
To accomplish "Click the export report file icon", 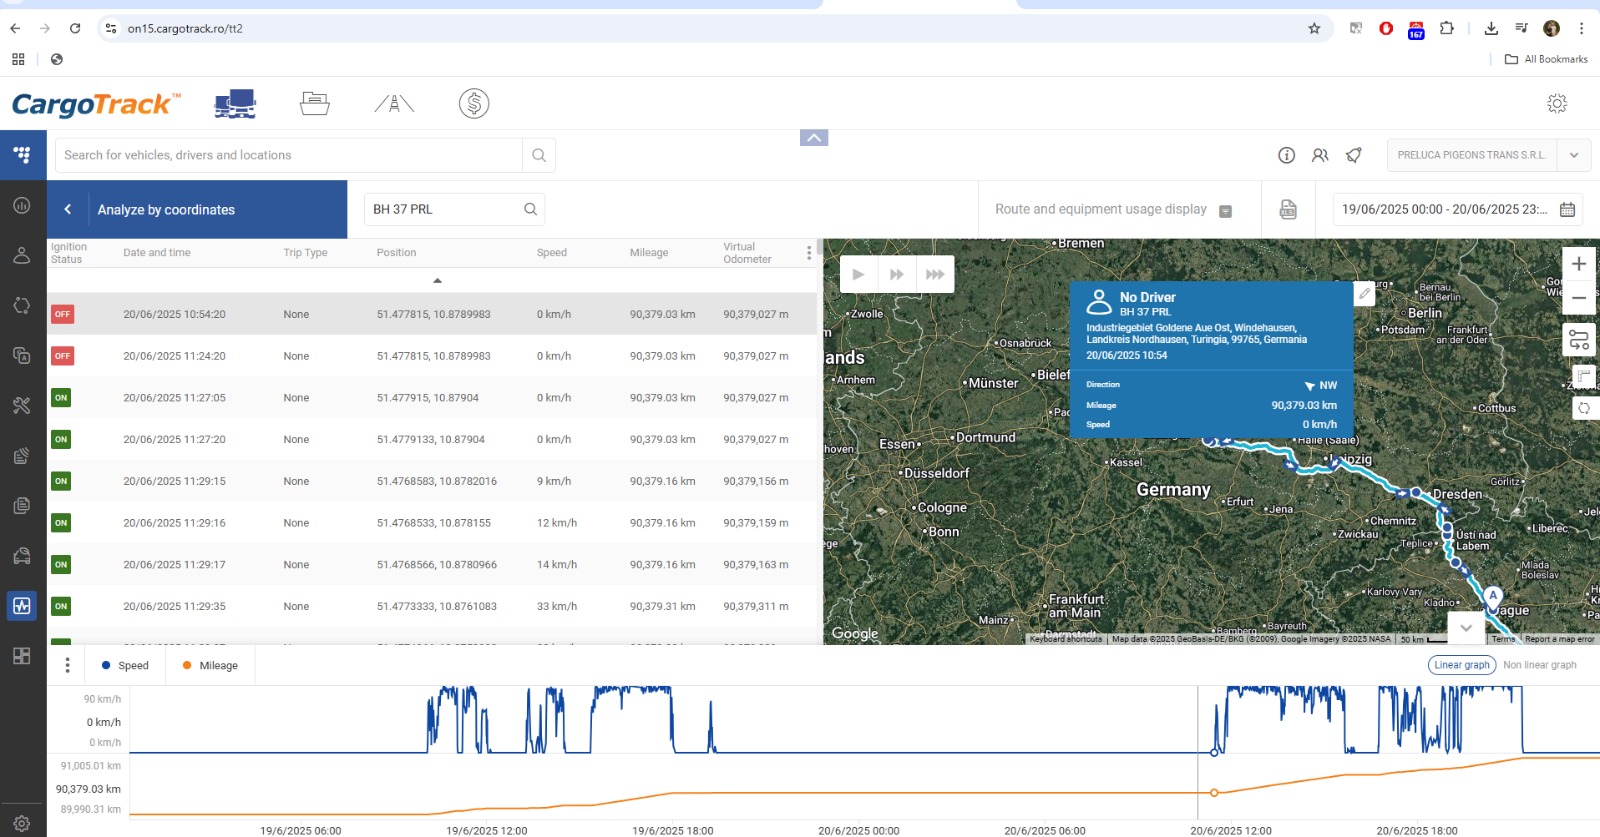I will pyautogui.click(x=1288, y=209).
